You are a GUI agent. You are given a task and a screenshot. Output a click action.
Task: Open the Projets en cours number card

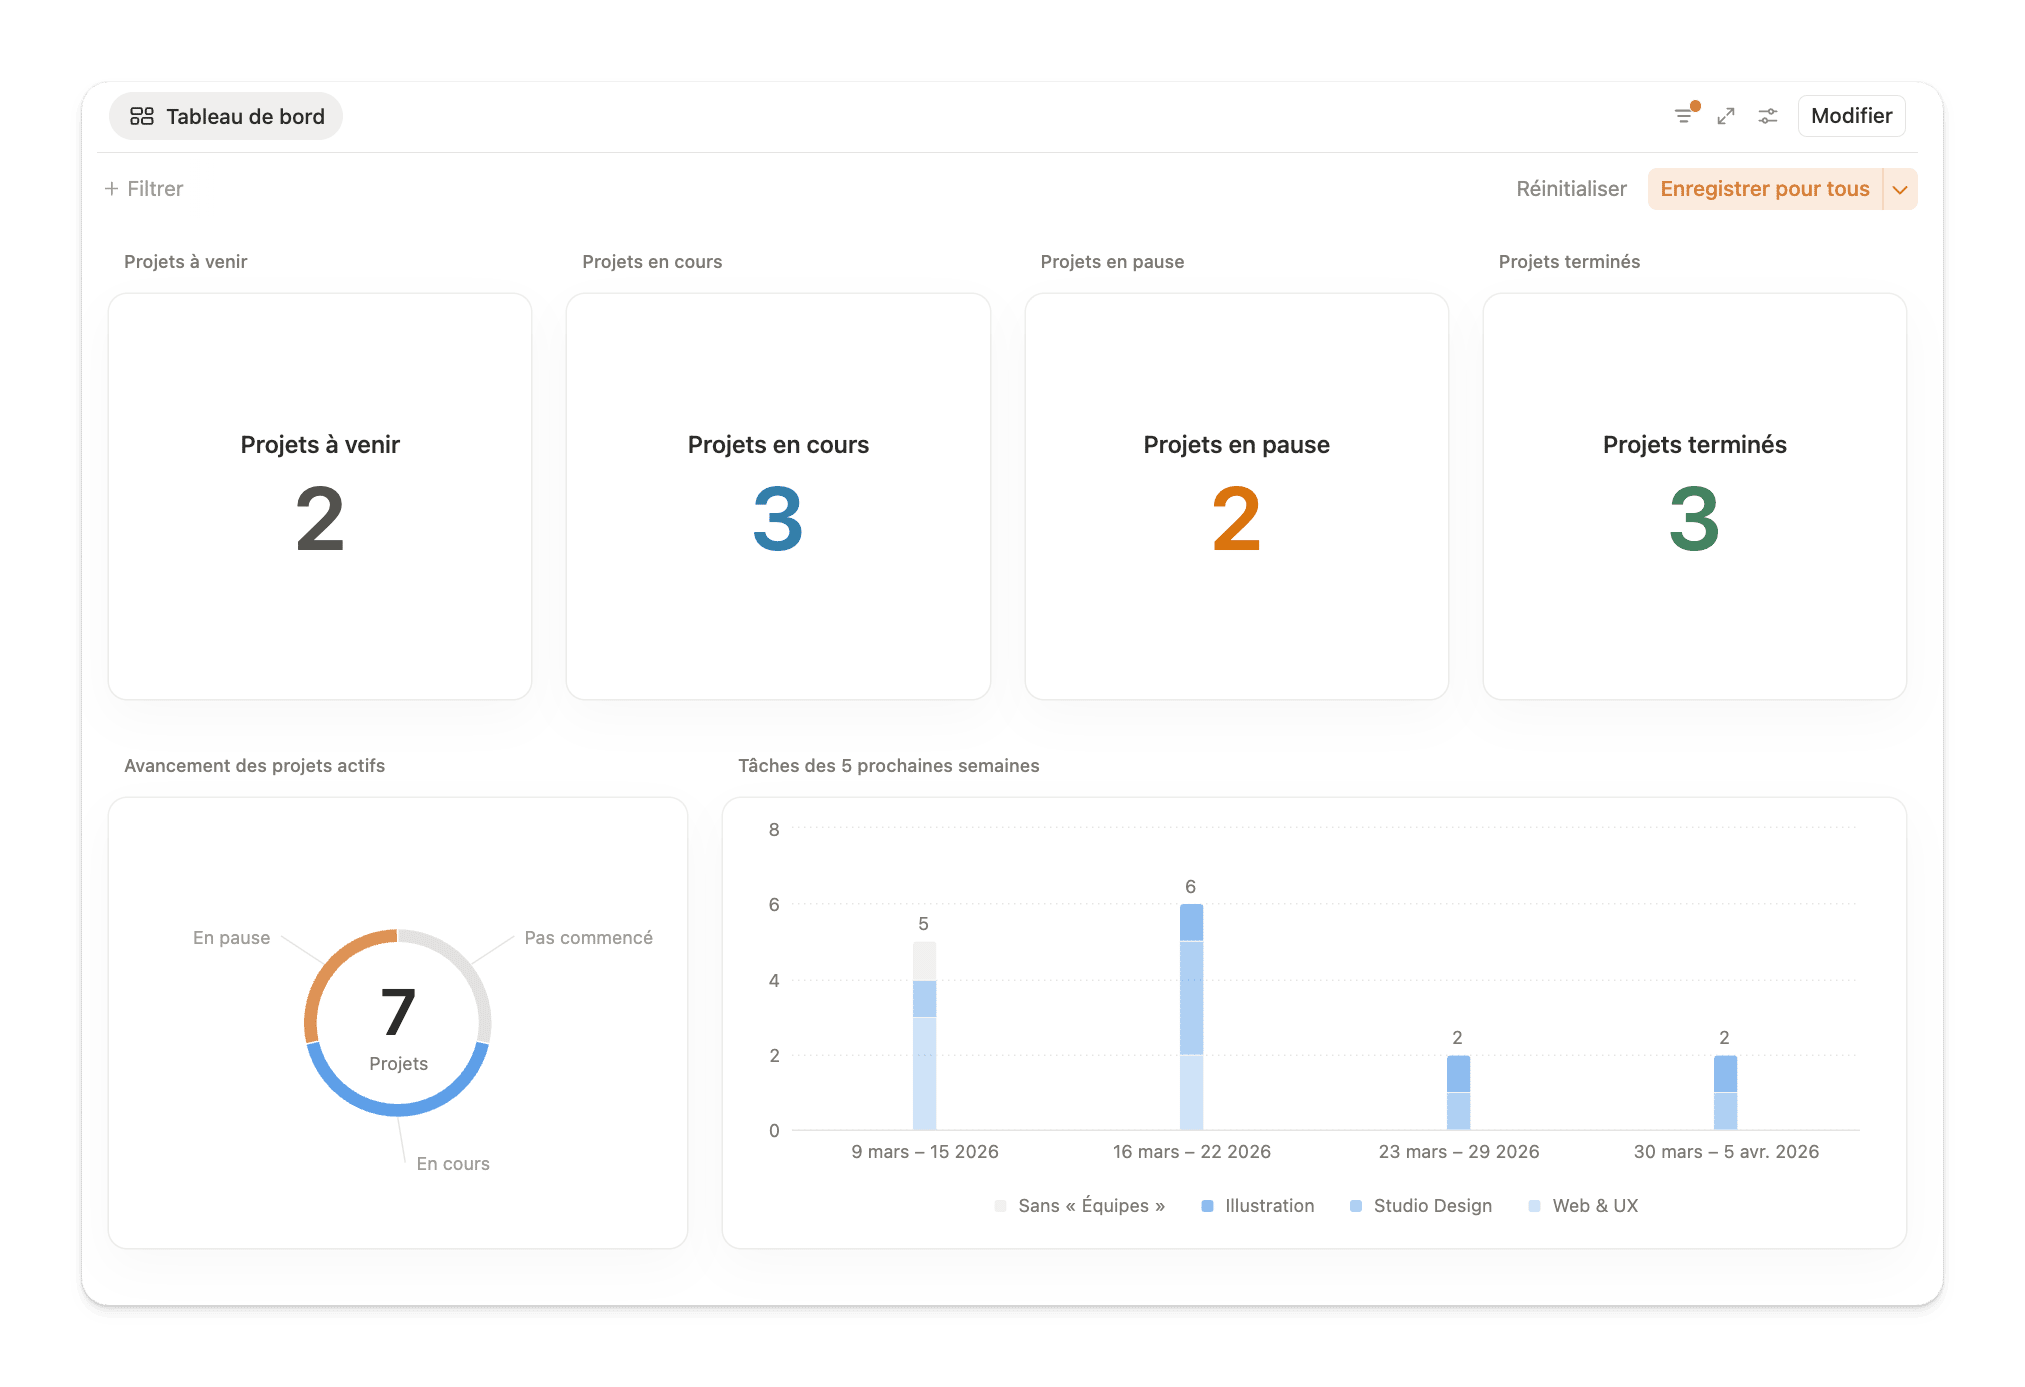[778, 496]
